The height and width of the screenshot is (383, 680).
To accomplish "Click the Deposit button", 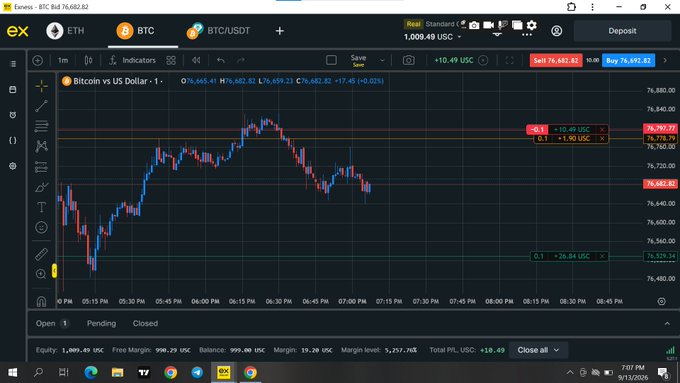I will point(622,31).
